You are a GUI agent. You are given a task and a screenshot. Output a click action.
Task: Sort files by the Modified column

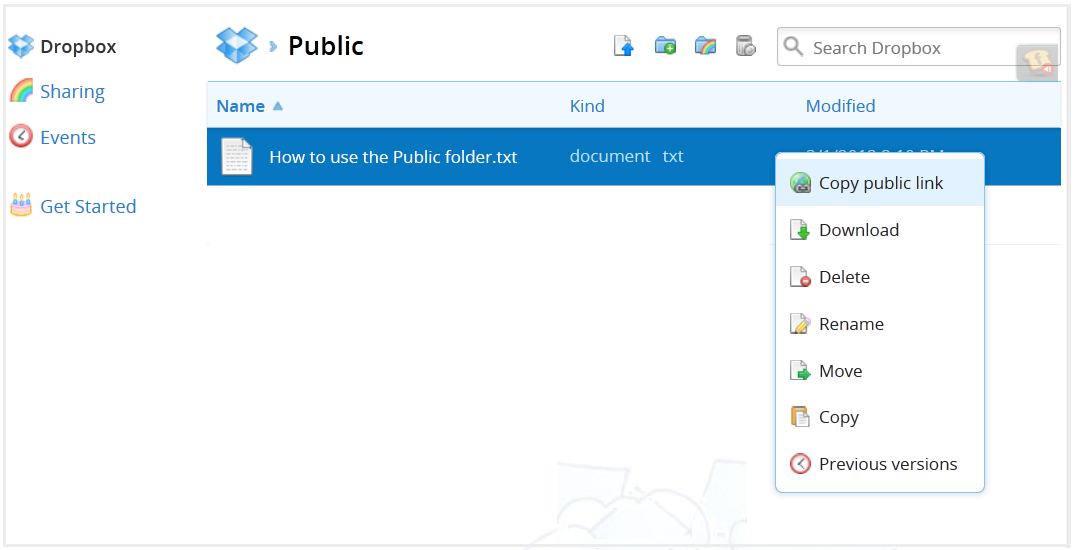(x=841, y=106)
